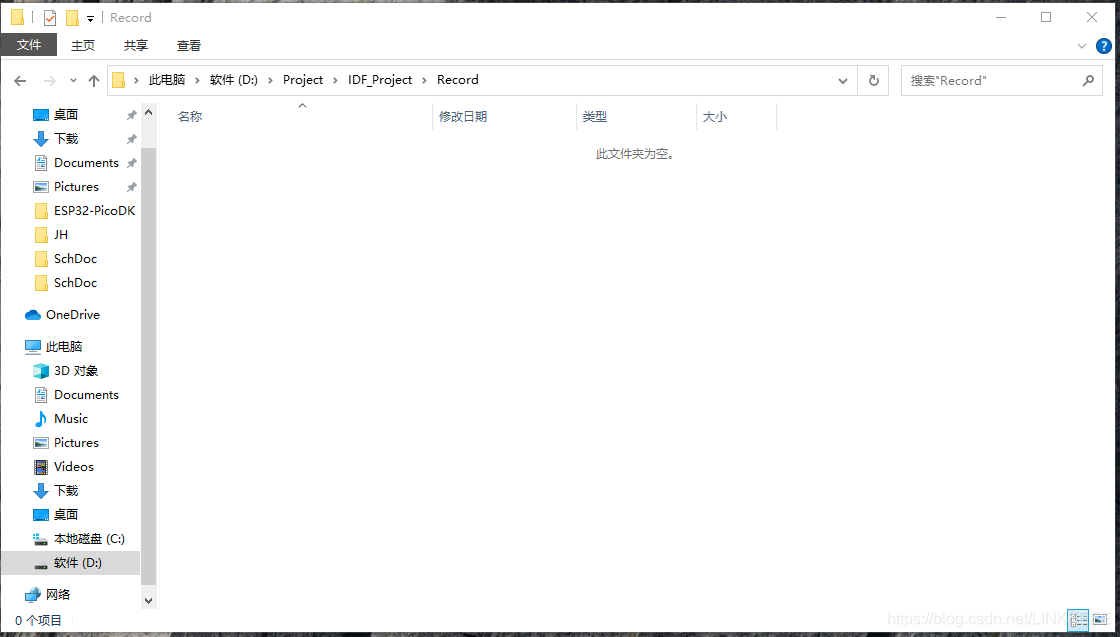Viewport: 1120px width, 637px height.
Task: Click the back navigation arrow
Action: pyautogui.click(x=20, y=80)
